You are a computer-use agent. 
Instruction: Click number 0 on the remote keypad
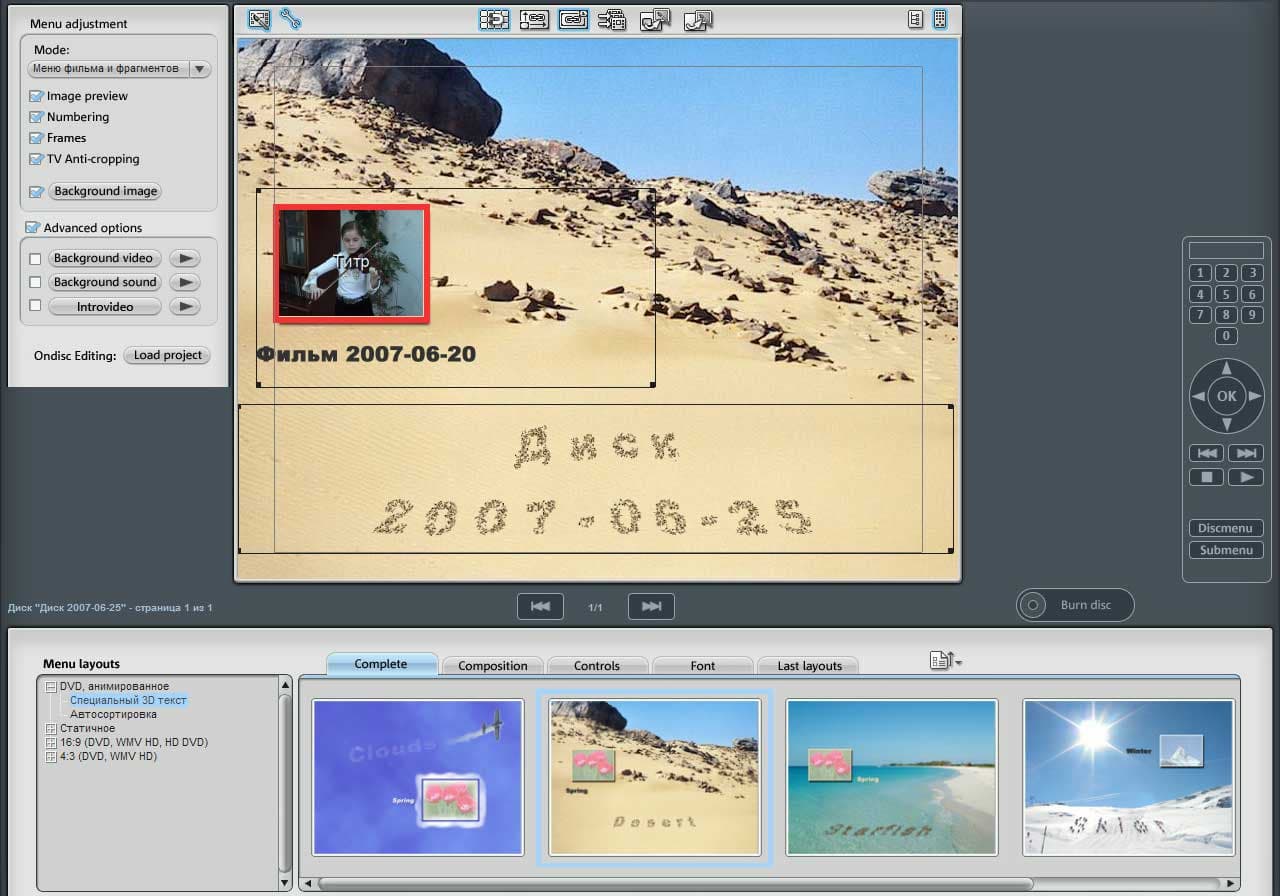1226,336
